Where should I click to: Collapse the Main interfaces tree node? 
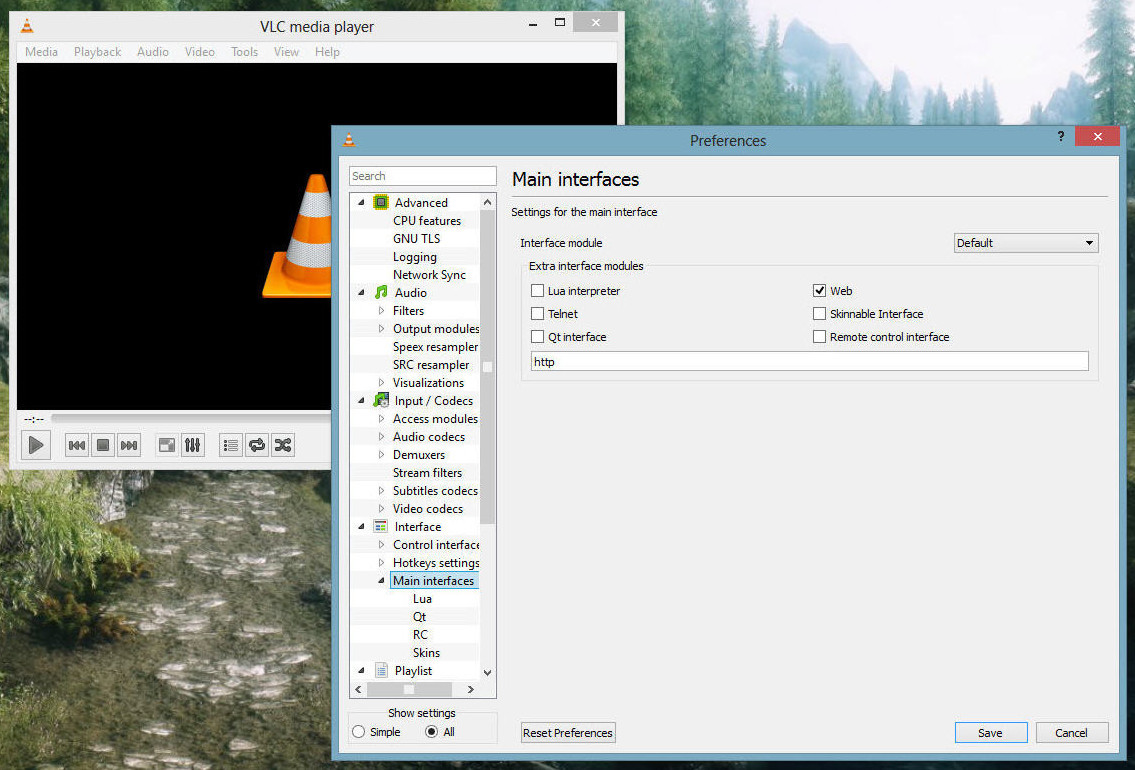click(x=381, y=581)
